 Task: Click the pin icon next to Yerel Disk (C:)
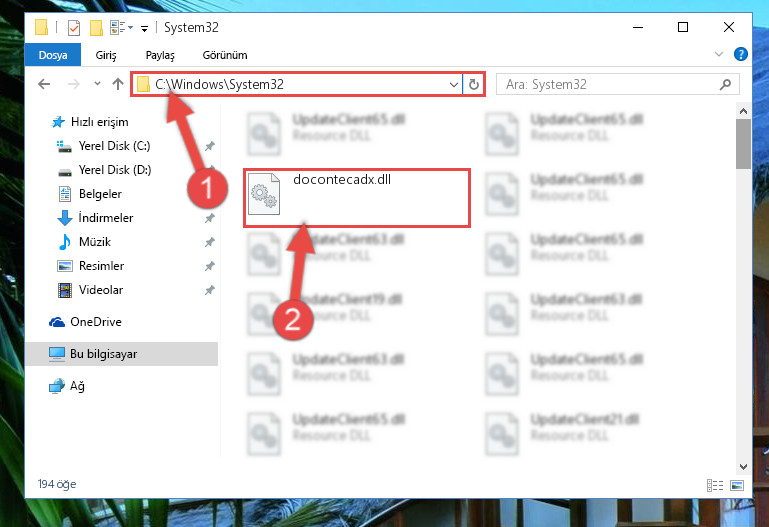click(x=209, y=146)
